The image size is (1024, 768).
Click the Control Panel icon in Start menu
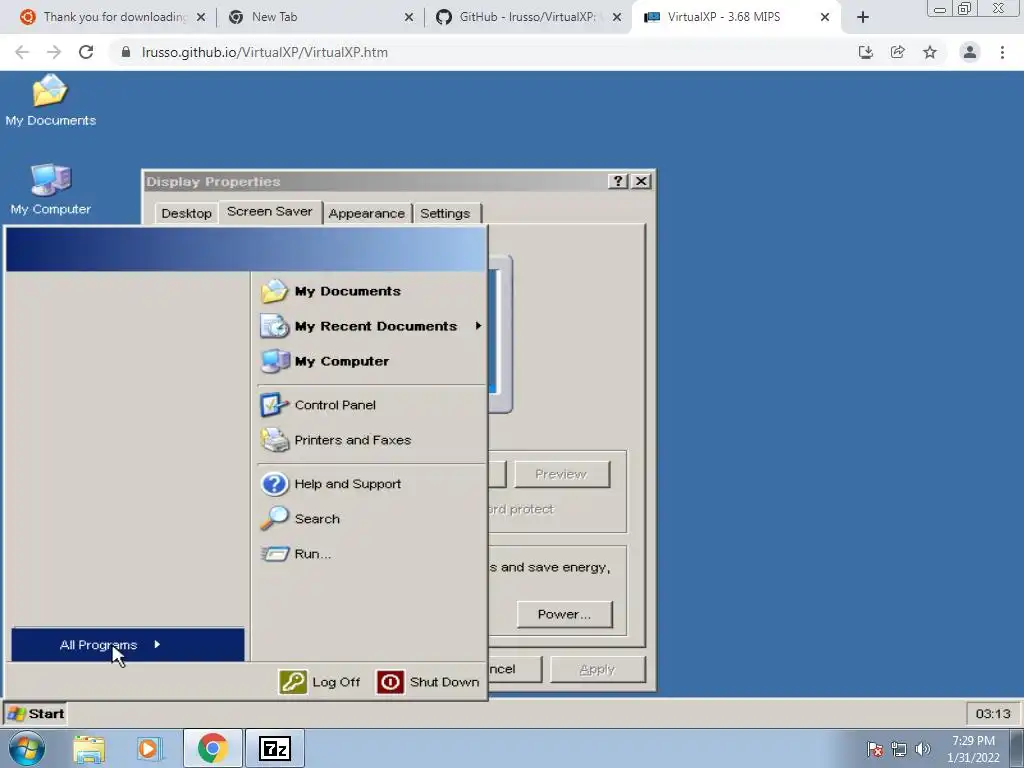click(x=274, y=405)
